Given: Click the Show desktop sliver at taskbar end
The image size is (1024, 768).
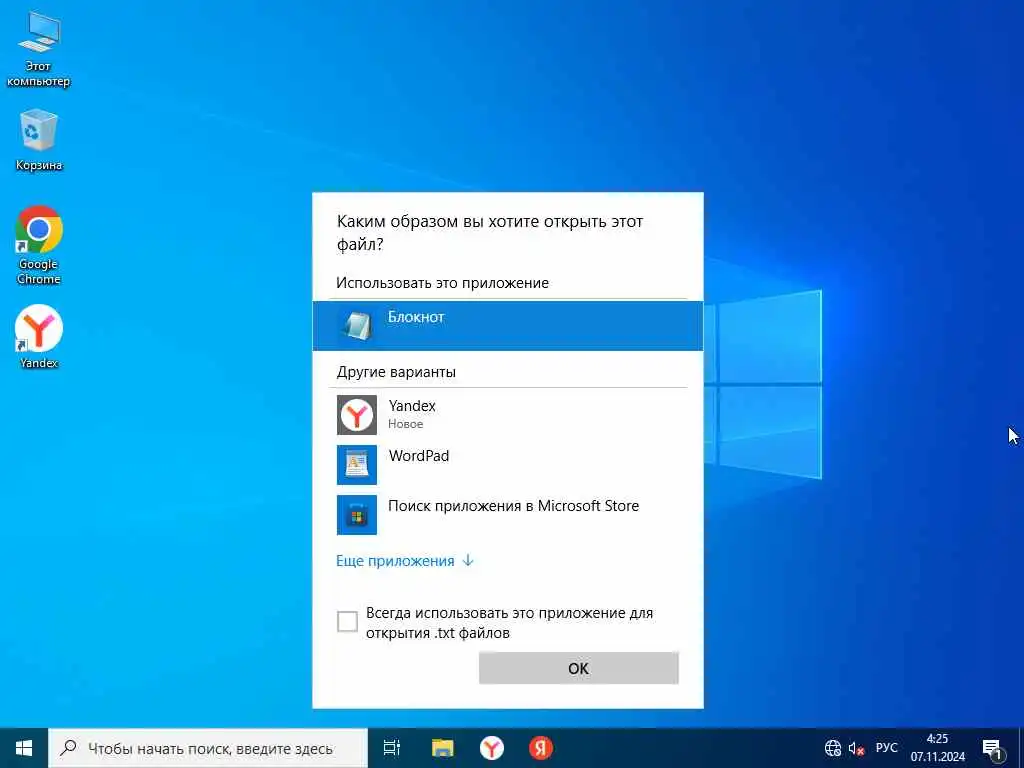Looking at the screenshot, I should pos(1021,748).
